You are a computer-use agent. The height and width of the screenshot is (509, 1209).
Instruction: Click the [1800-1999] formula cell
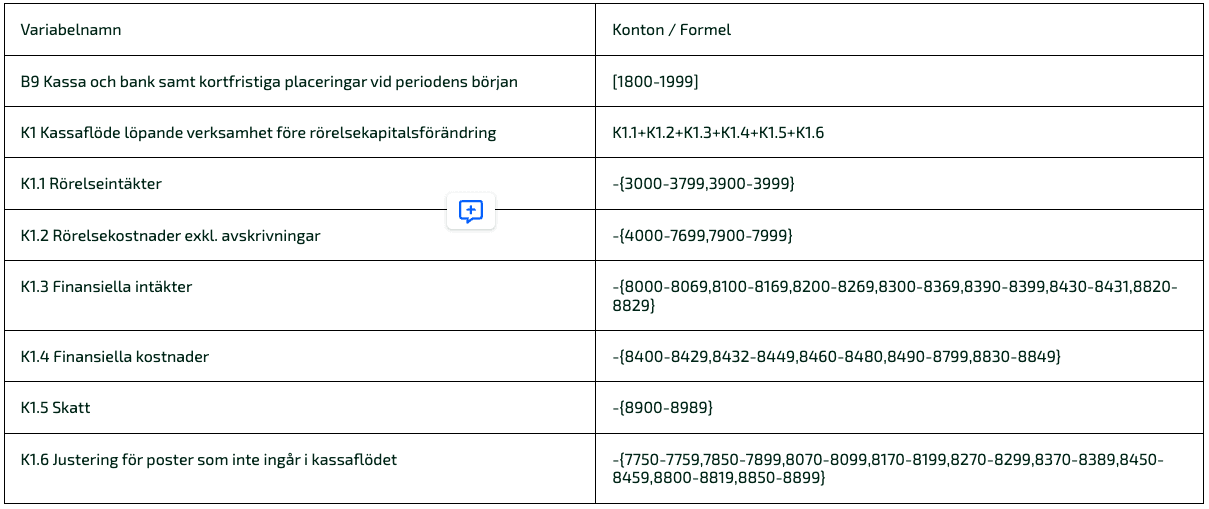(899, 81)
